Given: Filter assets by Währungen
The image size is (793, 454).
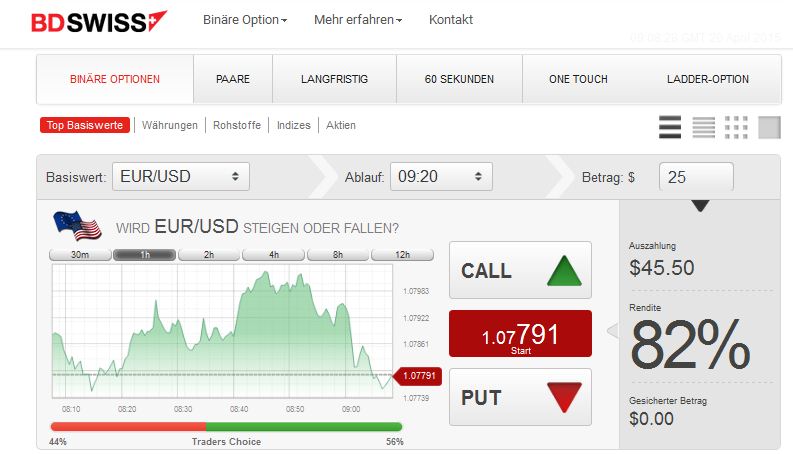Looking at the screenshot, I should point(170,125).
